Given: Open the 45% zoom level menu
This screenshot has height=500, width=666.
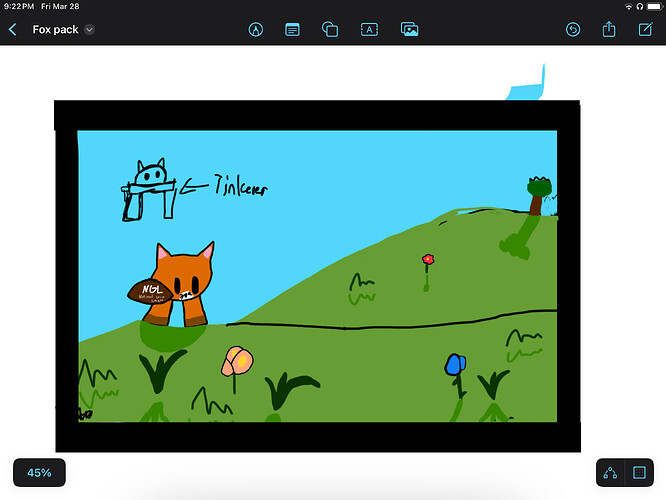Looking at the screenshot, I should click(x=39, y=473).
